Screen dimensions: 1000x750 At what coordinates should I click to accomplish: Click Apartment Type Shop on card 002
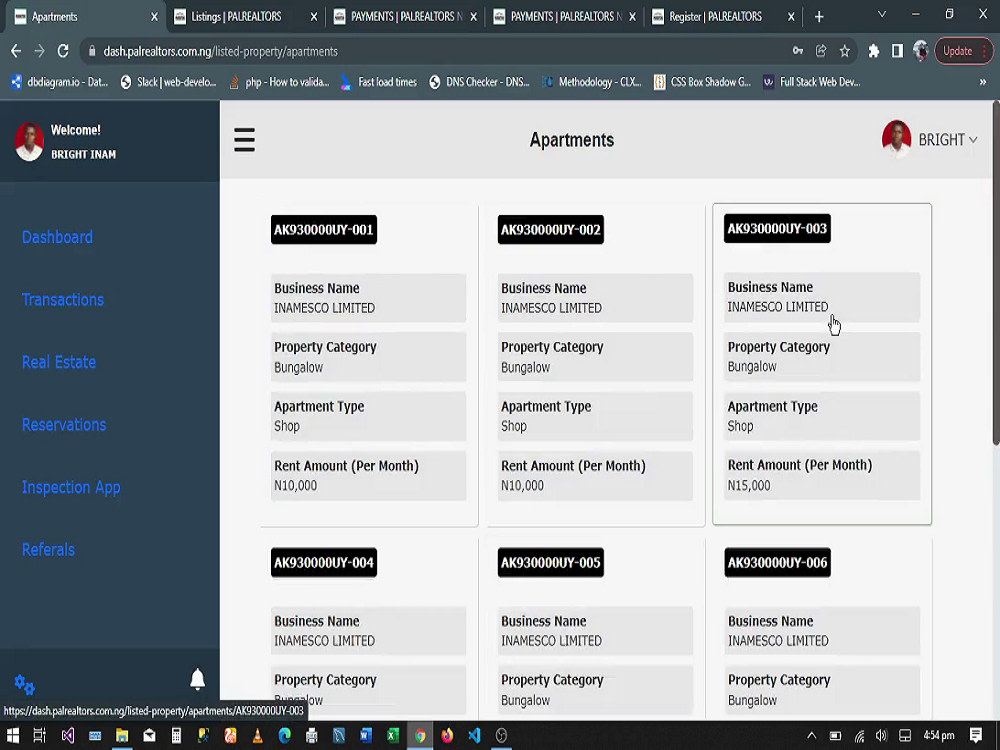click(595, 416)
